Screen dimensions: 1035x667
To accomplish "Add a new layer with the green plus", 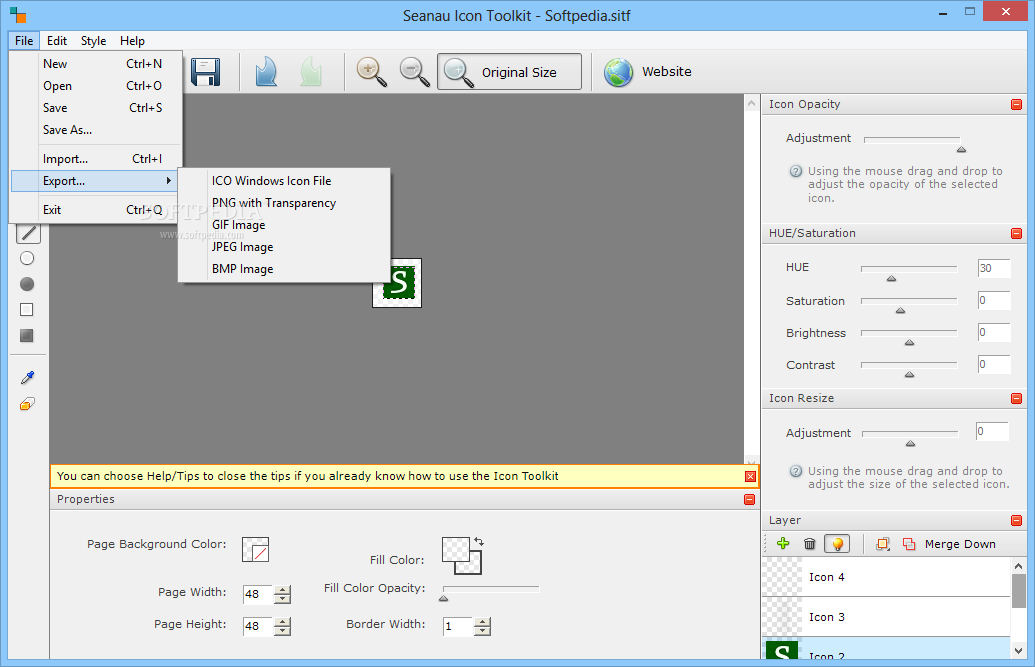I will [783, 544].
